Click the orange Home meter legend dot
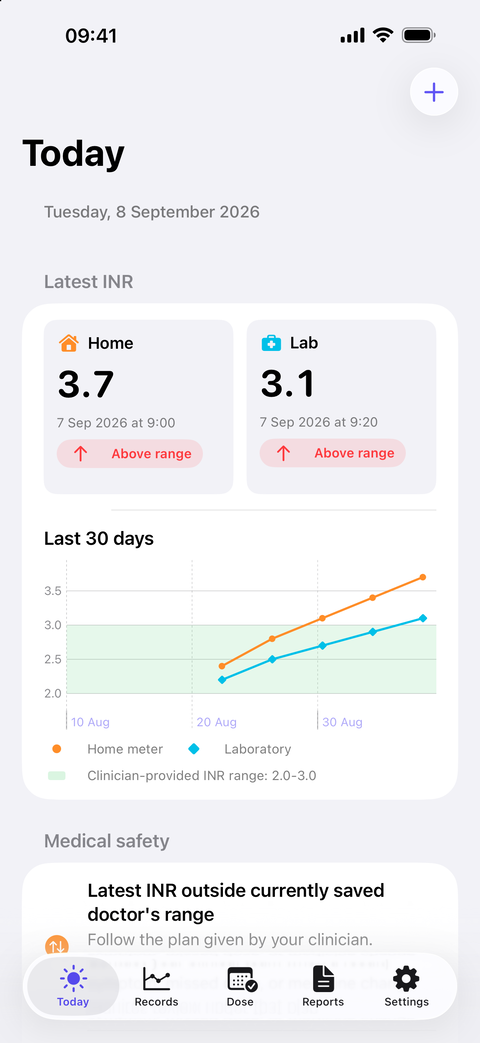 click(x=57, y=749)
